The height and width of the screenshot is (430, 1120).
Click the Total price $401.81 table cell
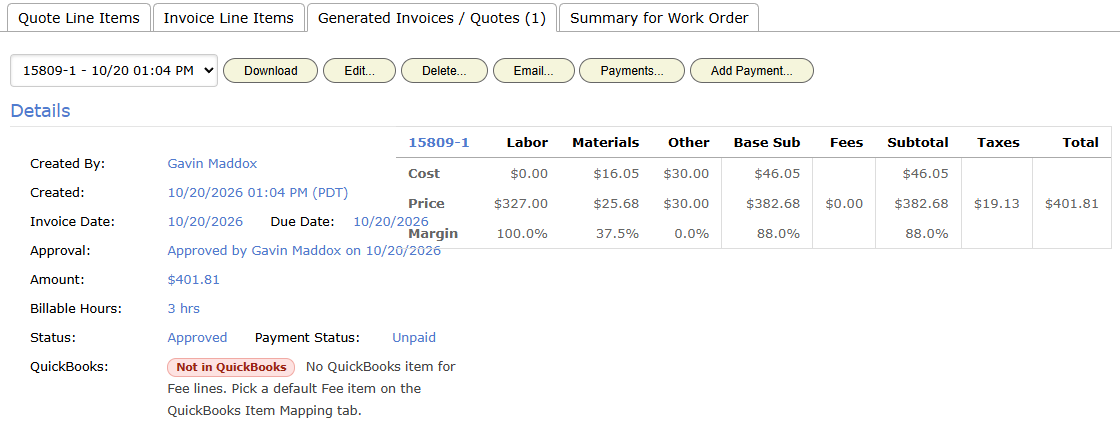click(1071, 204)
